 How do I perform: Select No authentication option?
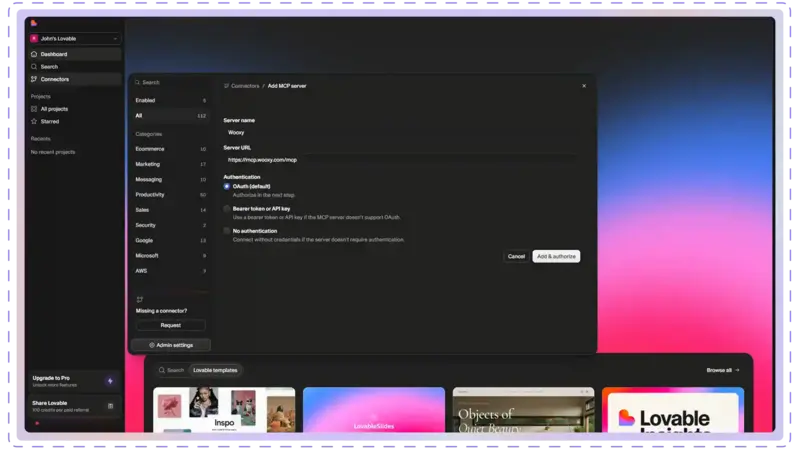point(227,231)
